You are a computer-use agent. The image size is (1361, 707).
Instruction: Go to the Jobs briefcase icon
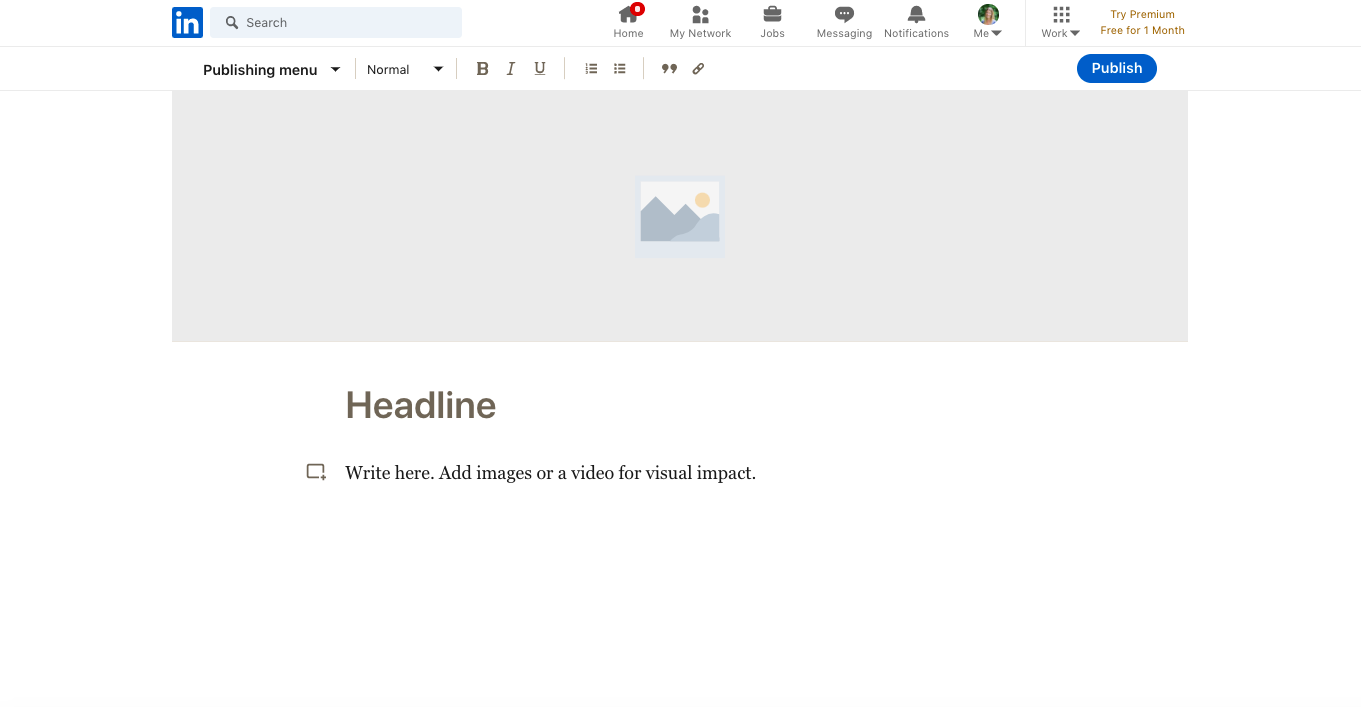[772, 22]
